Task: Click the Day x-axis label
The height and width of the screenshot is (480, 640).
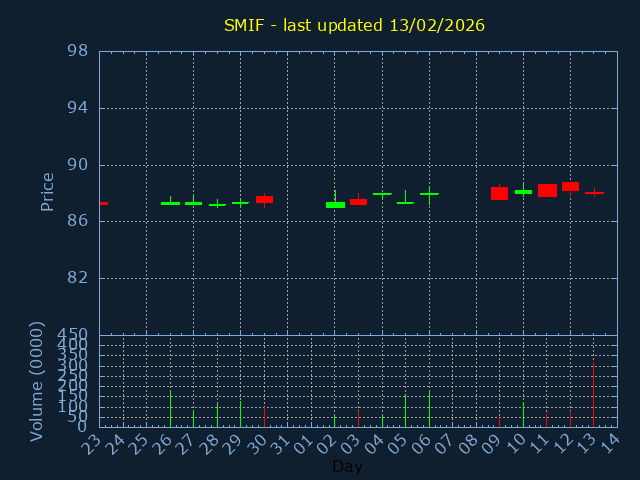Action: tap(347, 467)
